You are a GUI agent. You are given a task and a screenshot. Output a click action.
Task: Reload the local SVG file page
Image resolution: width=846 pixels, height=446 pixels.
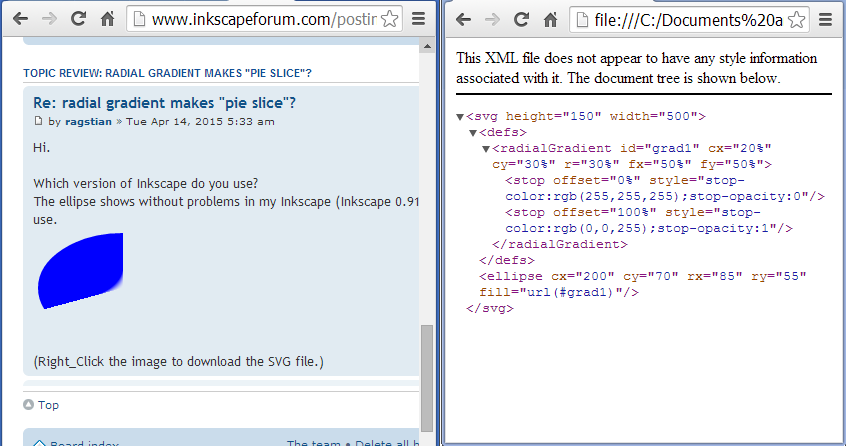point(521,19)
